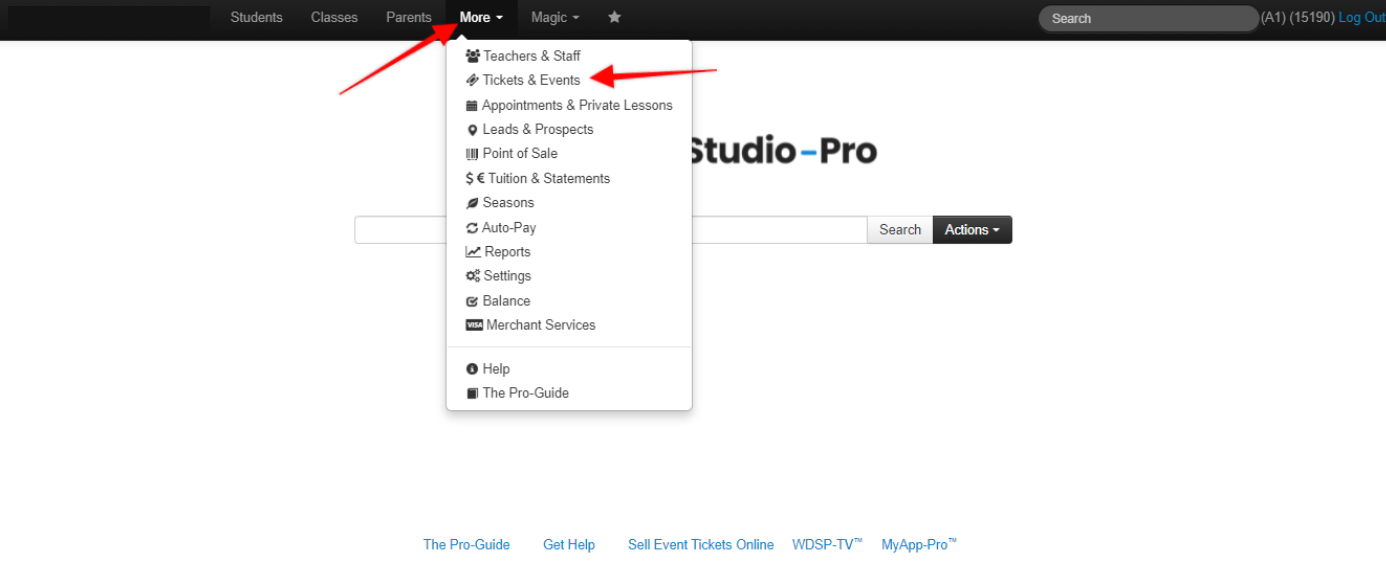1386x568 pixels.
Task: Focus the navbar Search field
Action: point(1148,18)
